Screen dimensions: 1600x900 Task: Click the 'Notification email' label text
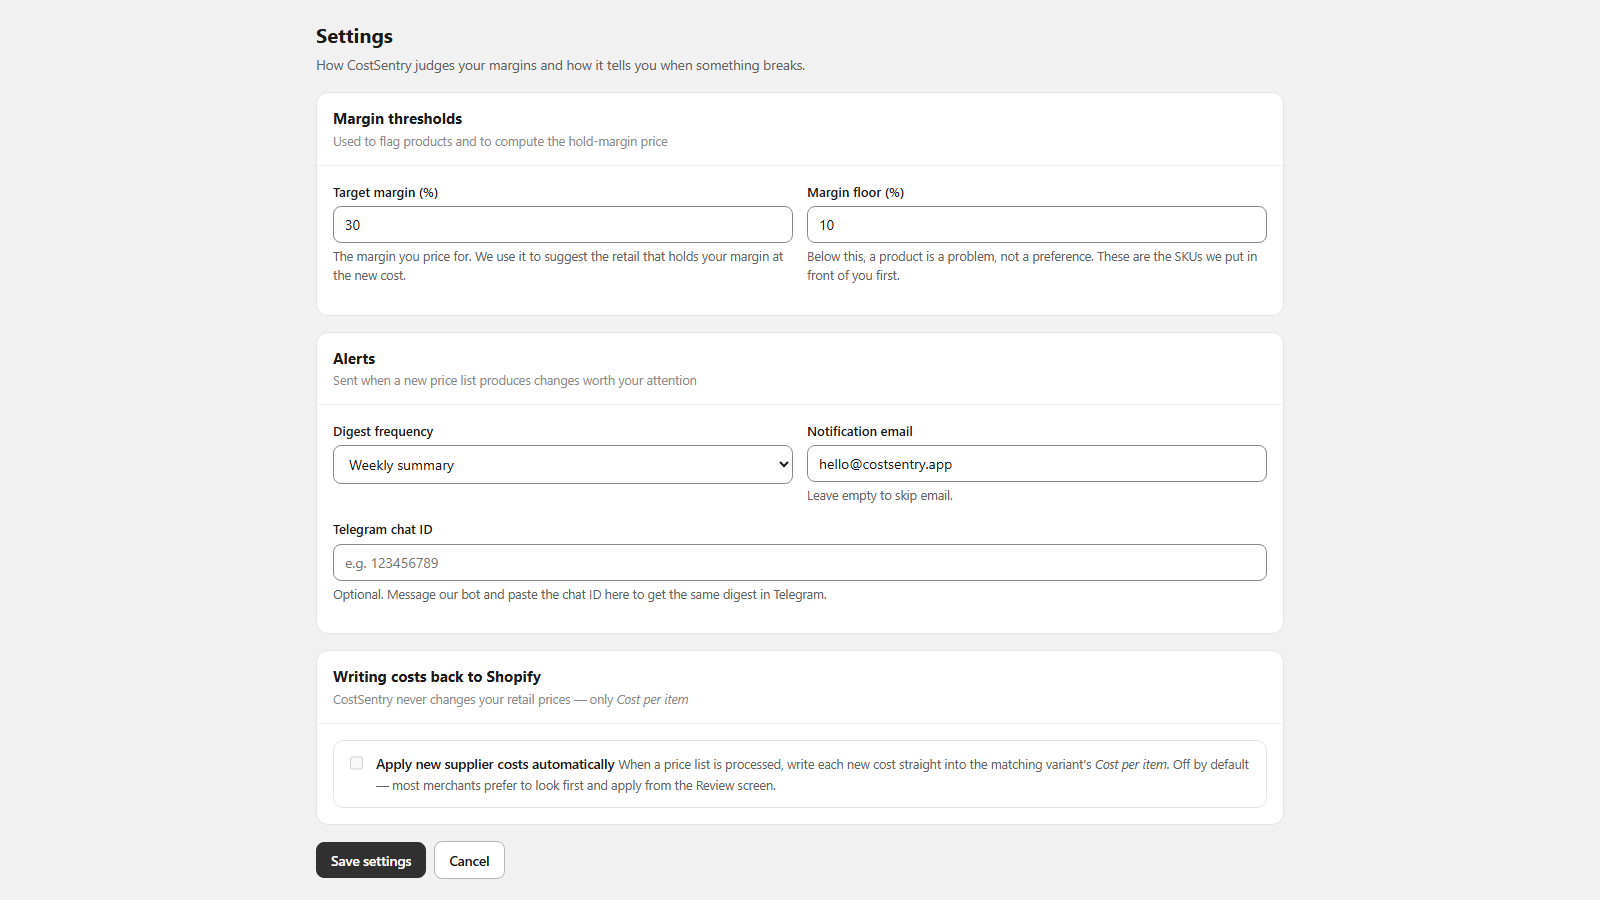pyautogui.click(x=860, y=431)
